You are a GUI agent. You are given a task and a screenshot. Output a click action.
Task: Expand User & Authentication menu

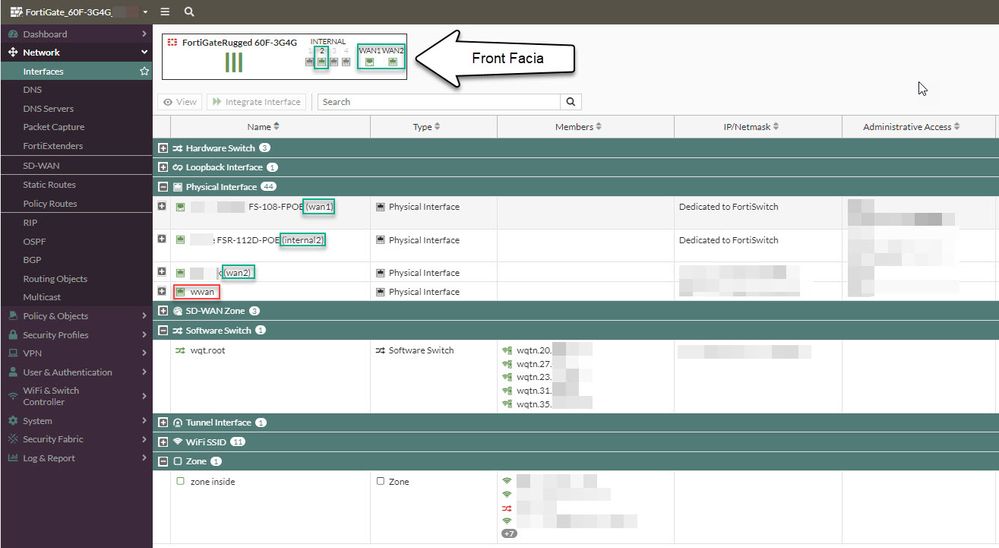[x=76, y=372]
